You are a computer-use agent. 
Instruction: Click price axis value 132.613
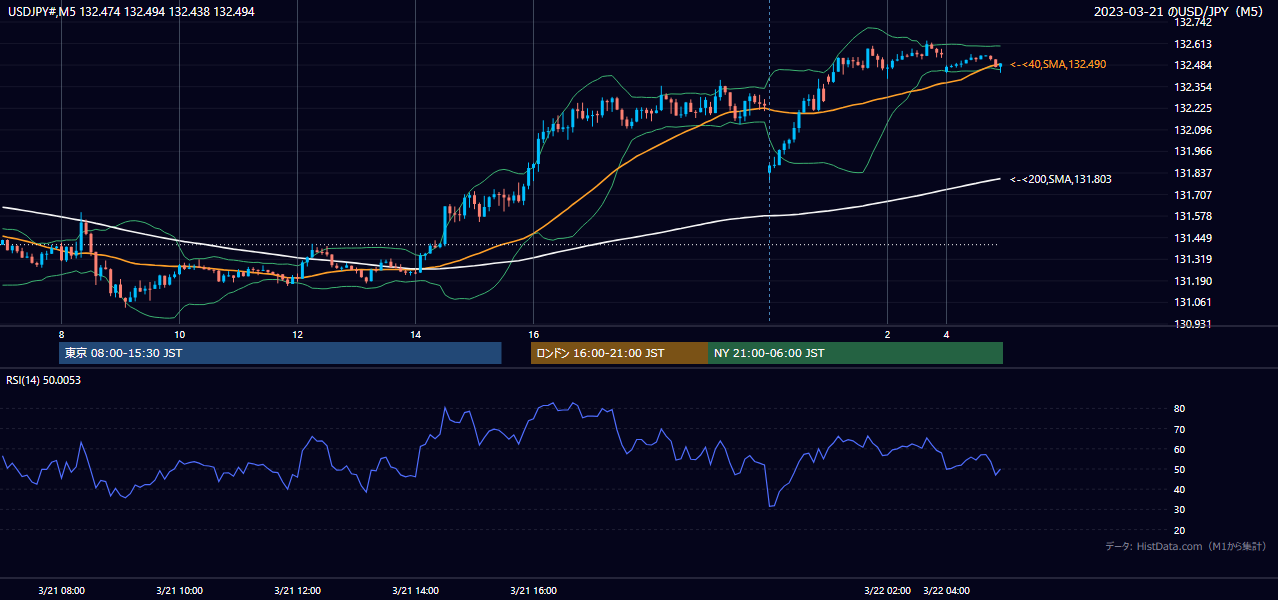pyautogui.click(x=1192, y=44)
